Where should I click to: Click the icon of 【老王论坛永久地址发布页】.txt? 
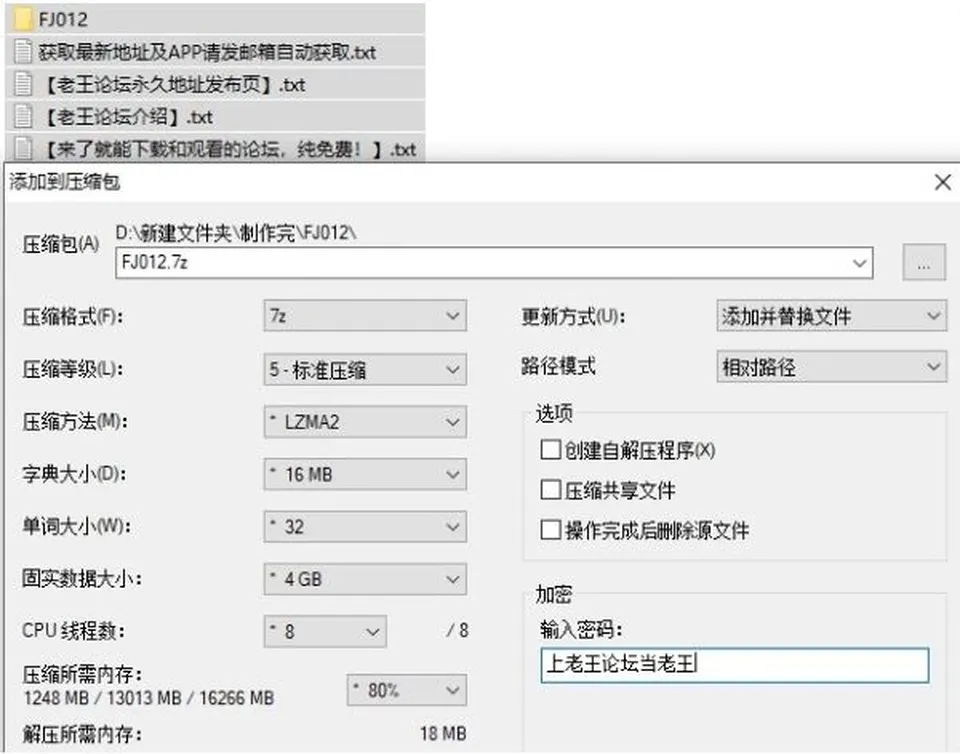click(23, 84)
